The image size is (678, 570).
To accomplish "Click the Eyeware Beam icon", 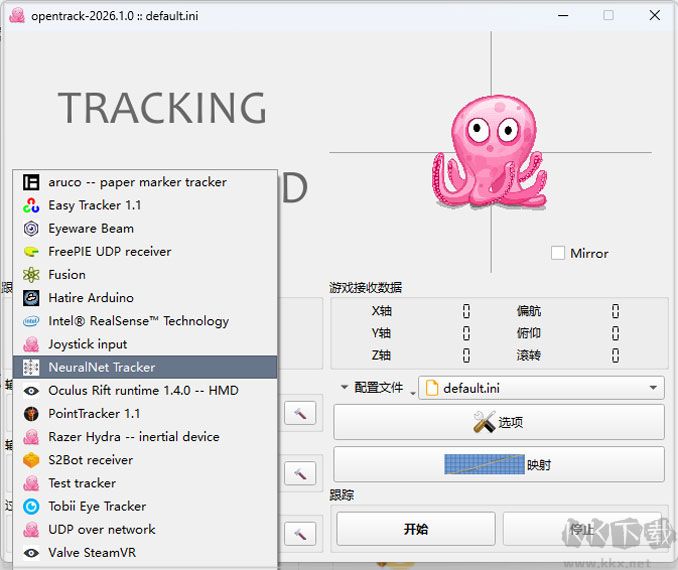I will point(31,228).
